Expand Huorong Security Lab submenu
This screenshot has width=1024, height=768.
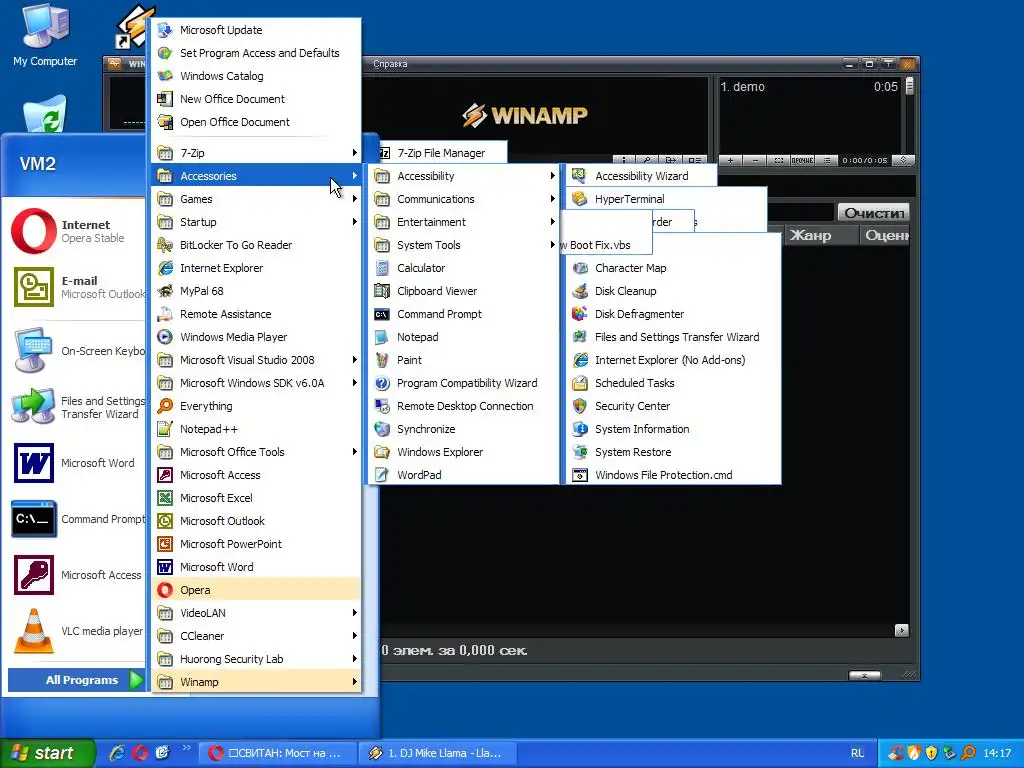point(256,659)
